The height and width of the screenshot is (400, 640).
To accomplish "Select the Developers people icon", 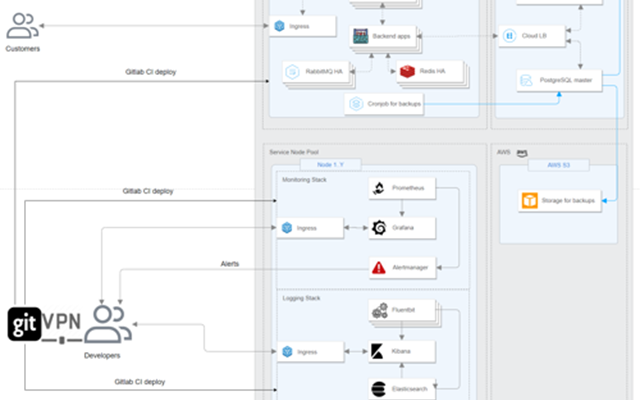I will click(108, 324).
